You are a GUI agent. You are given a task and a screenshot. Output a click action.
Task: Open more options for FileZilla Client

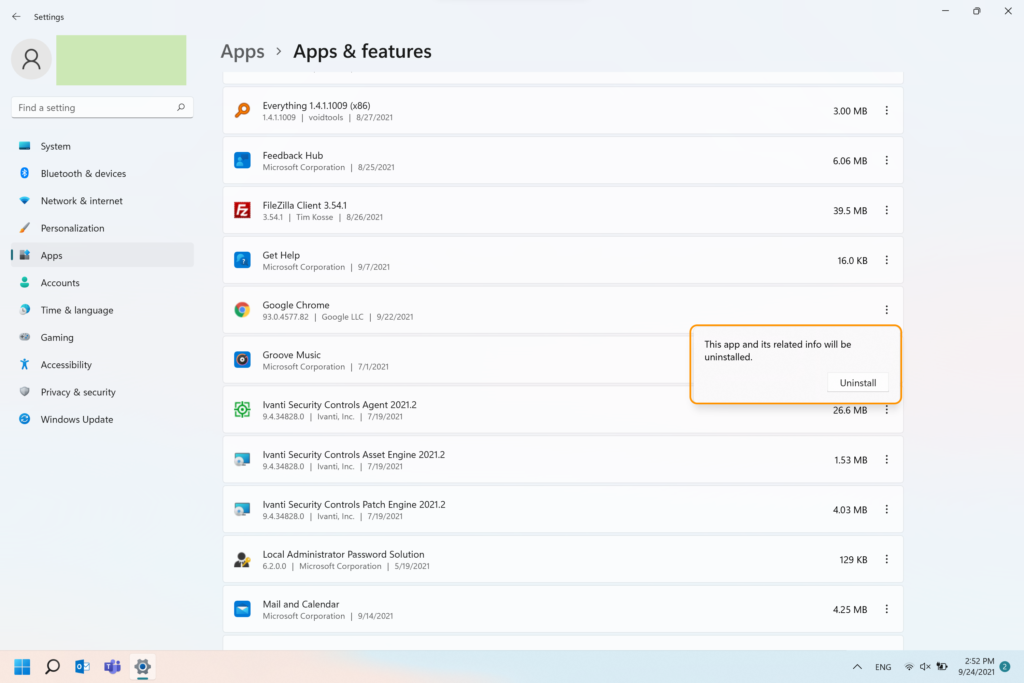886,211
